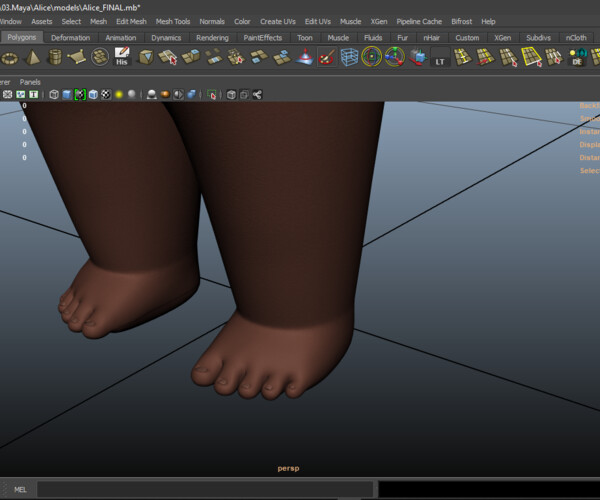Open the Edit Mesh menu
Image resolution: width=600 pixels, height=500 pixels.
click(x=131, y=21)
